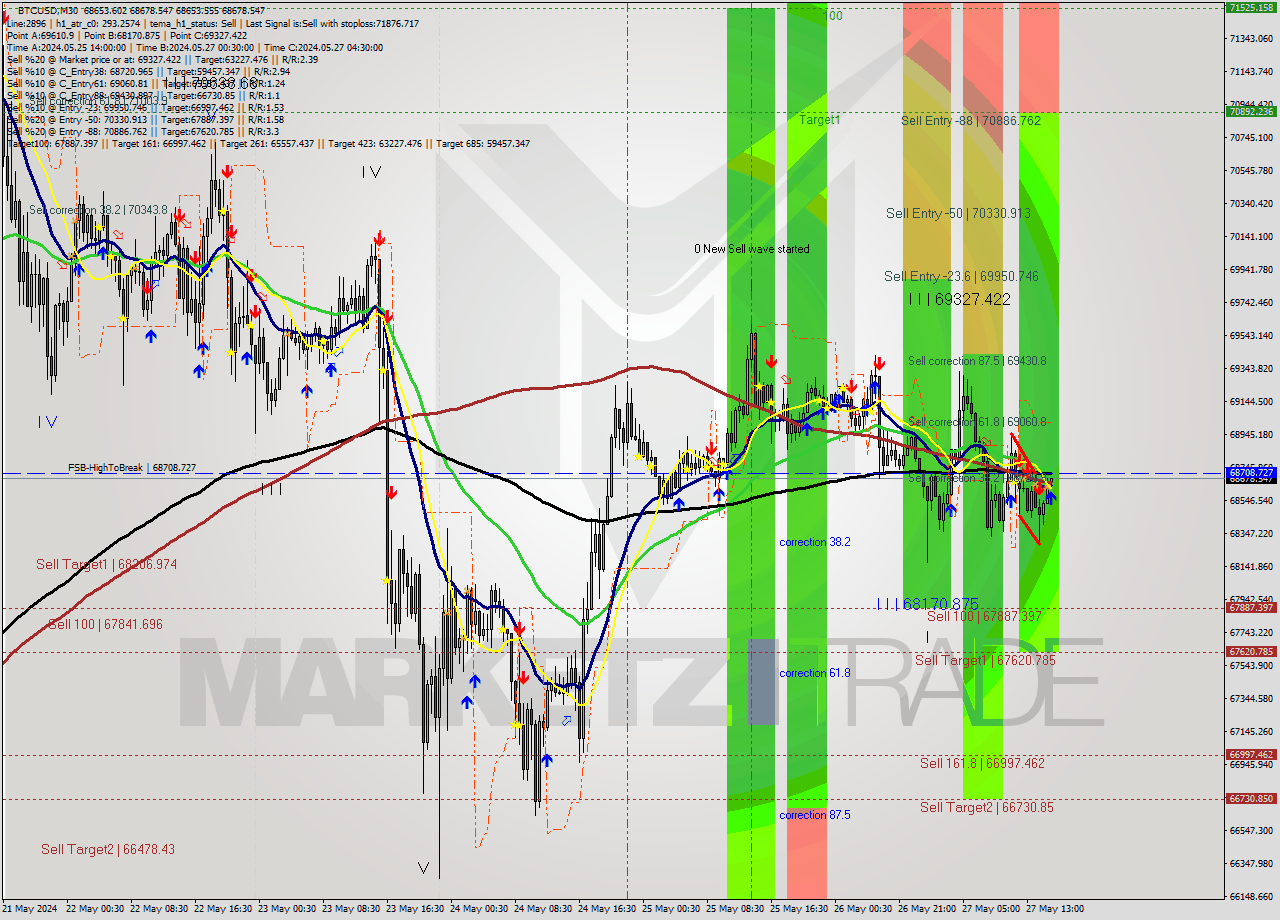Select the 'Sell Target2 | 66730.85' label
This screenshot has width=1280, height=920.
tap(987, 807)
